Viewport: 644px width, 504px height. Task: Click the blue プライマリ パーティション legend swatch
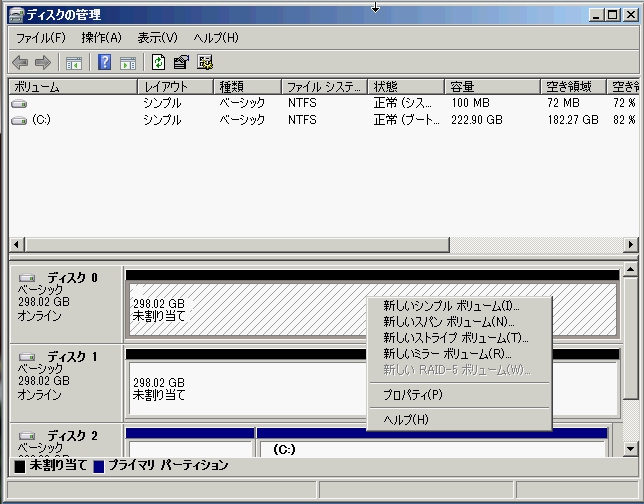click(x=99, y=467)
